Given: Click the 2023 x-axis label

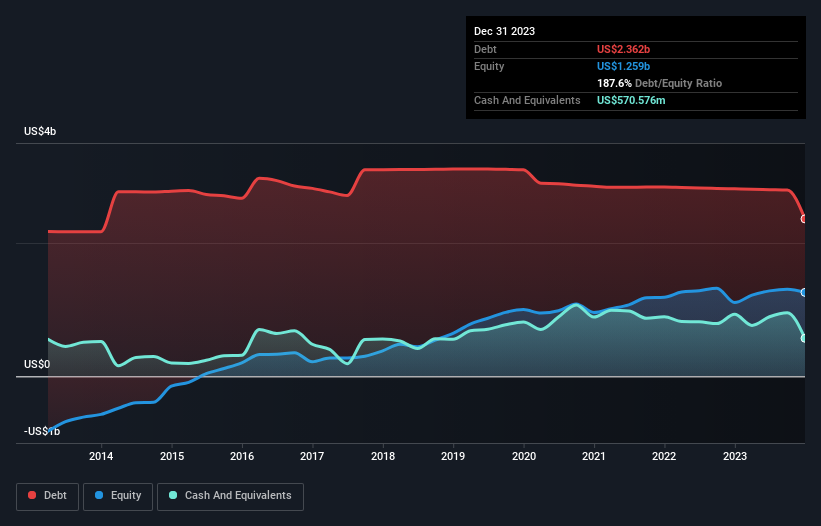Looking at the screenshot, I should 735,456.
